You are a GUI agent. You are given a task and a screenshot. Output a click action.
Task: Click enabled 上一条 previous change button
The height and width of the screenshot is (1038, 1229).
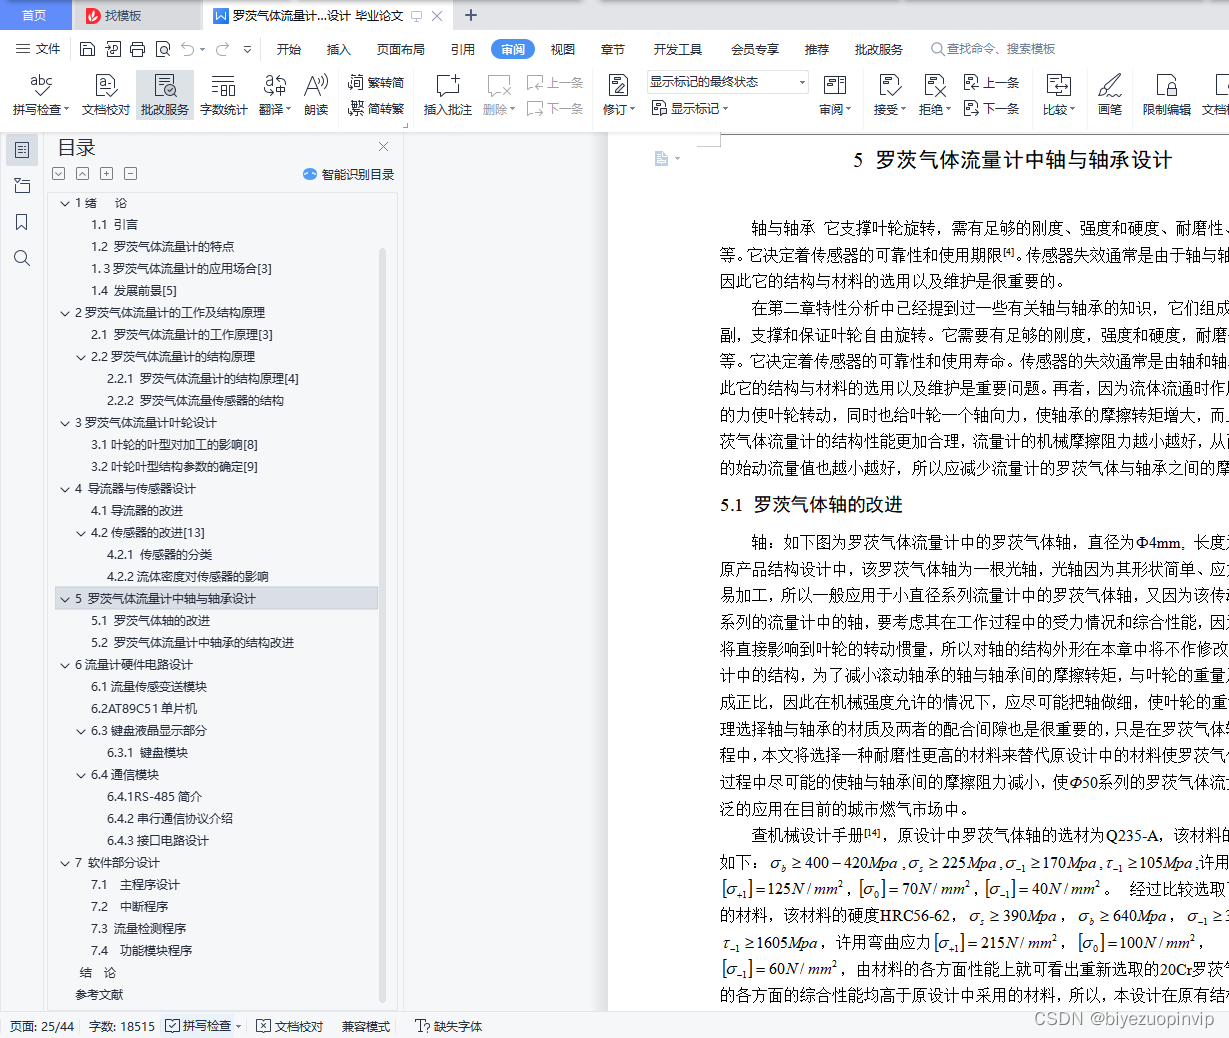click(991, 82)
